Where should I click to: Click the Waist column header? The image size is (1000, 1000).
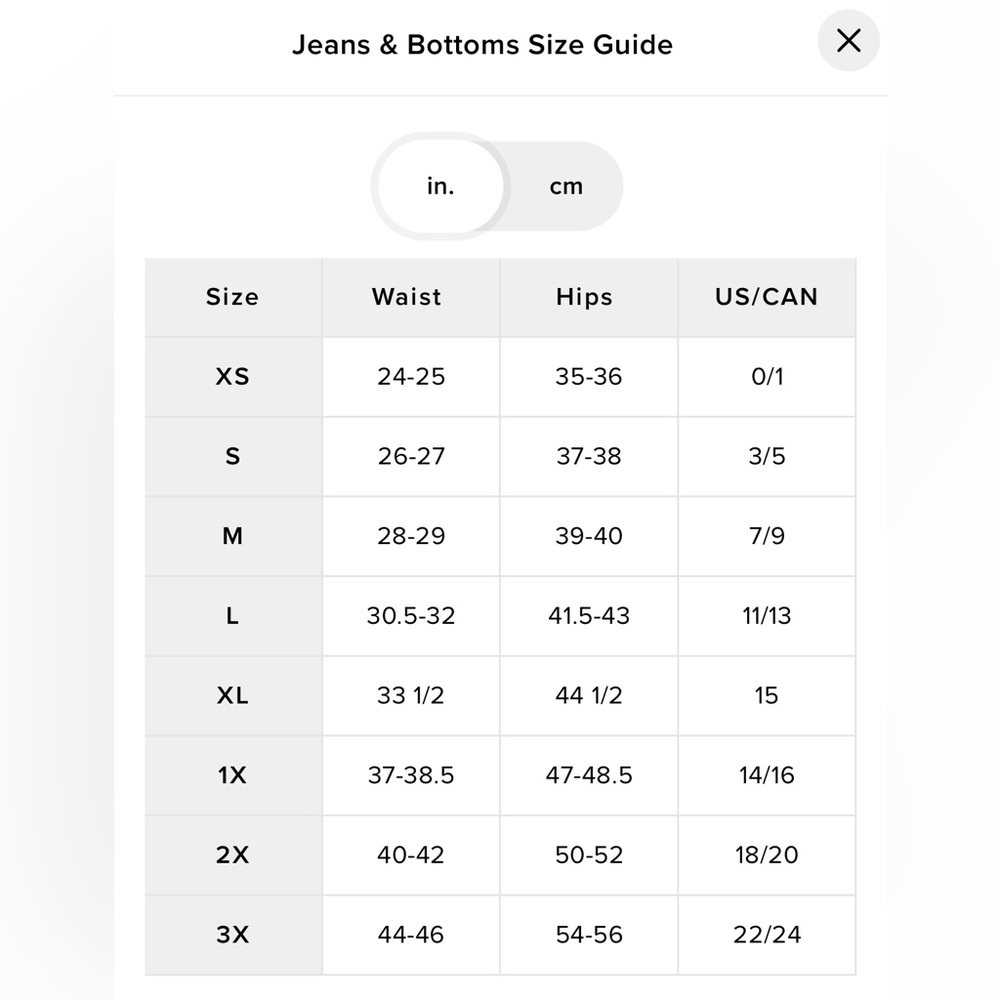[x=411, y=297]
